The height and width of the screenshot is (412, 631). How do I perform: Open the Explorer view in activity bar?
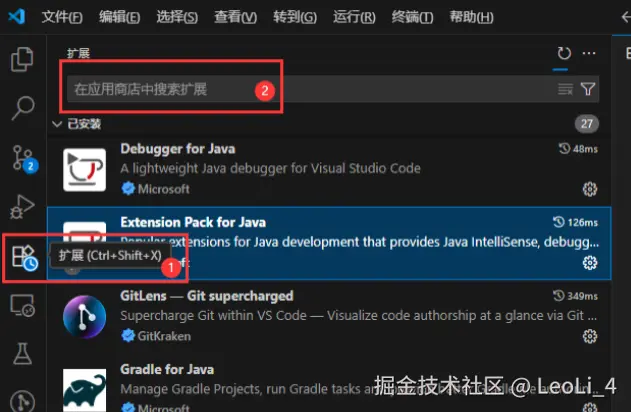pyautogui.click(x=22, y=59)
